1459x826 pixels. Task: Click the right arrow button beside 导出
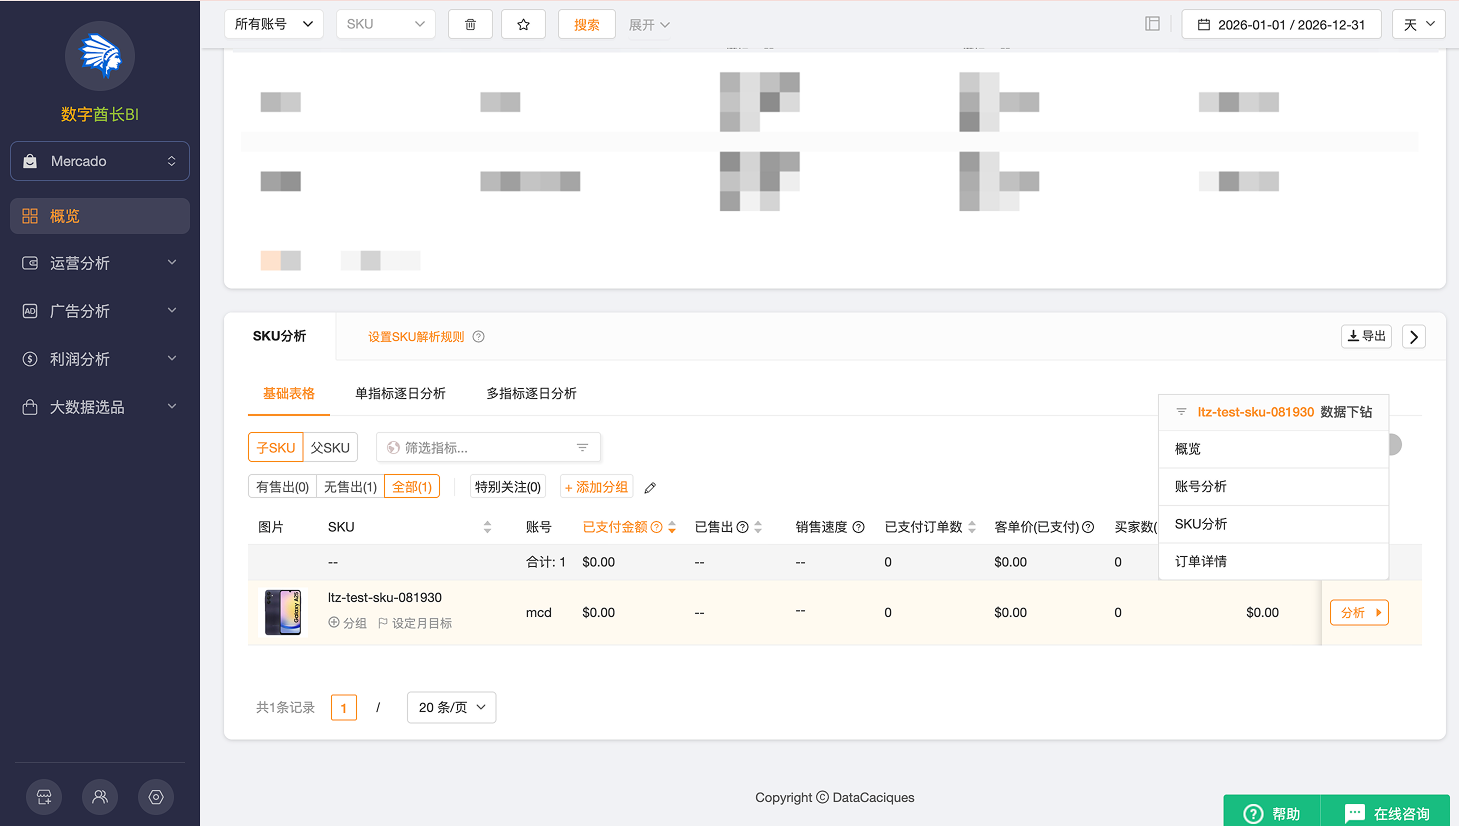[1413, 337]
